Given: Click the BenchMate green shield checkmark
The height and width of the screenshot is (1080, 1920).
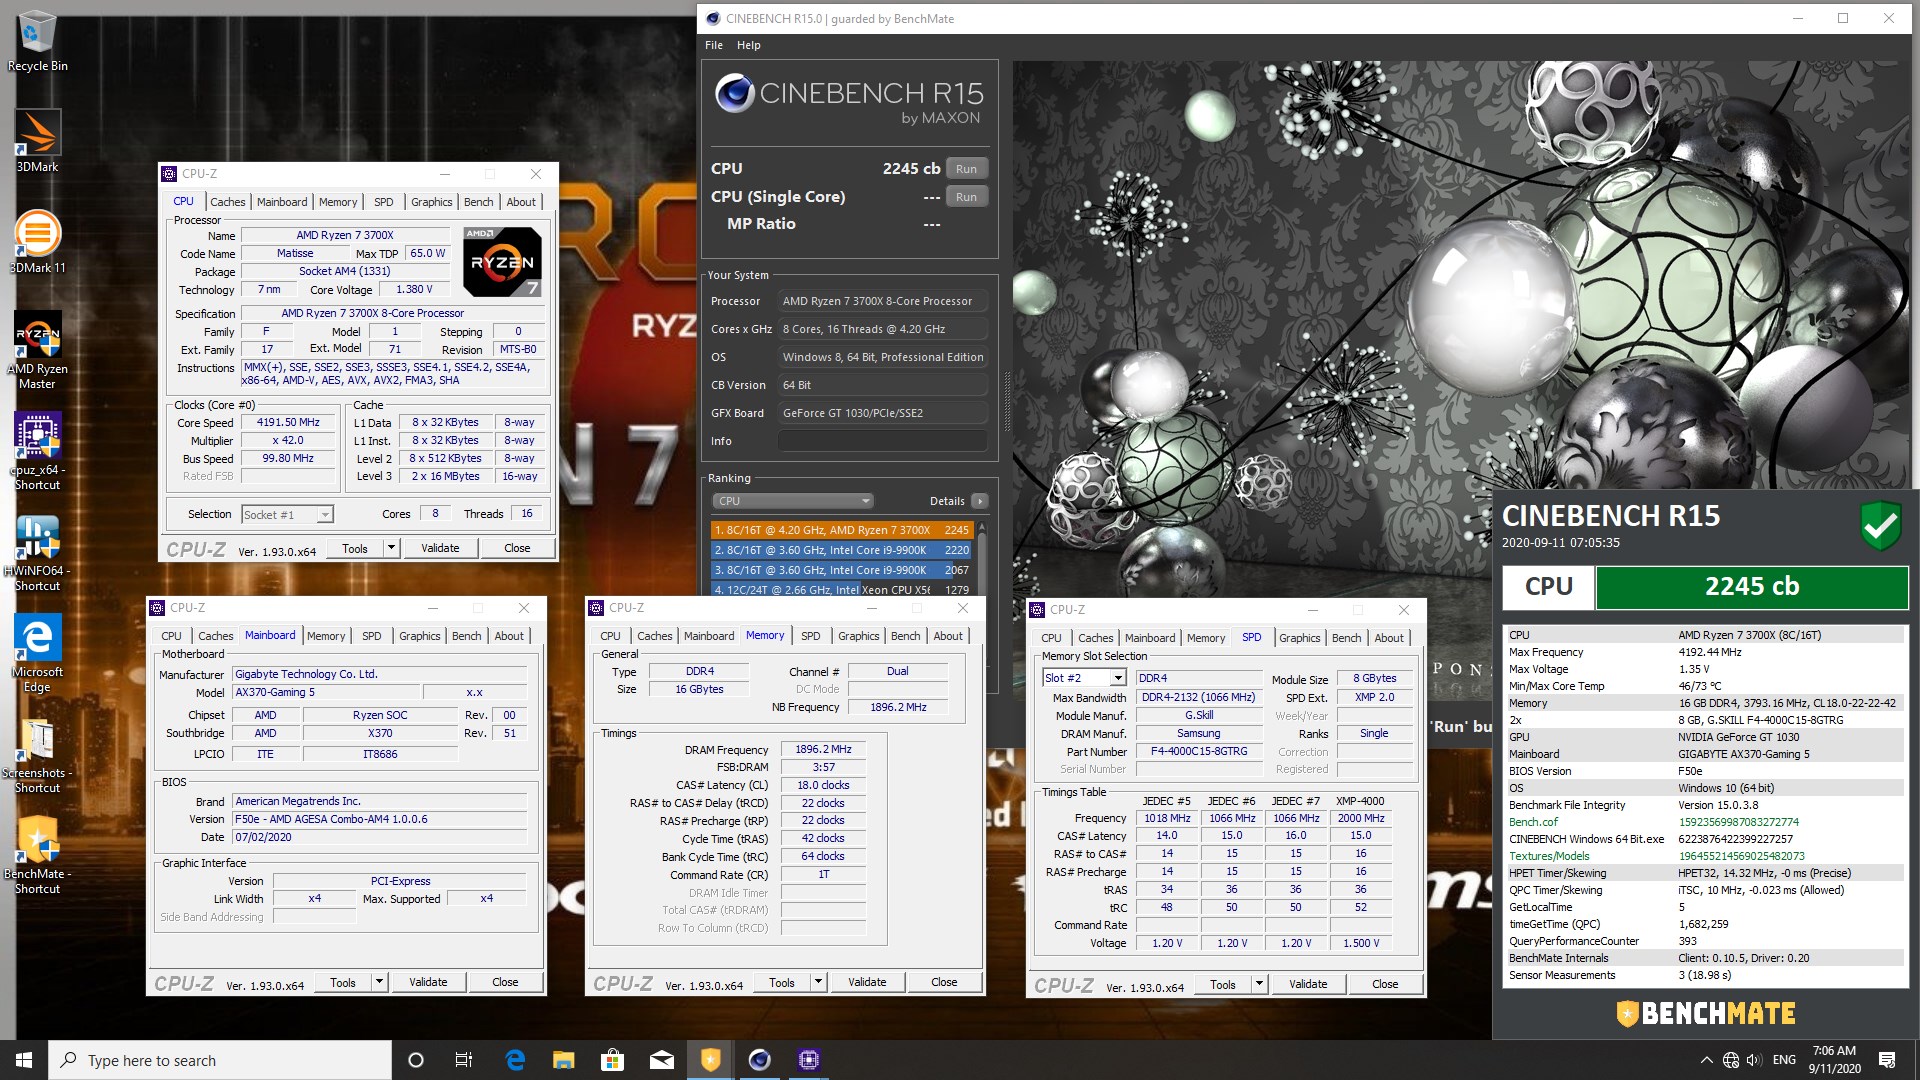Looking at the screenshot, I should point(1880,525).
